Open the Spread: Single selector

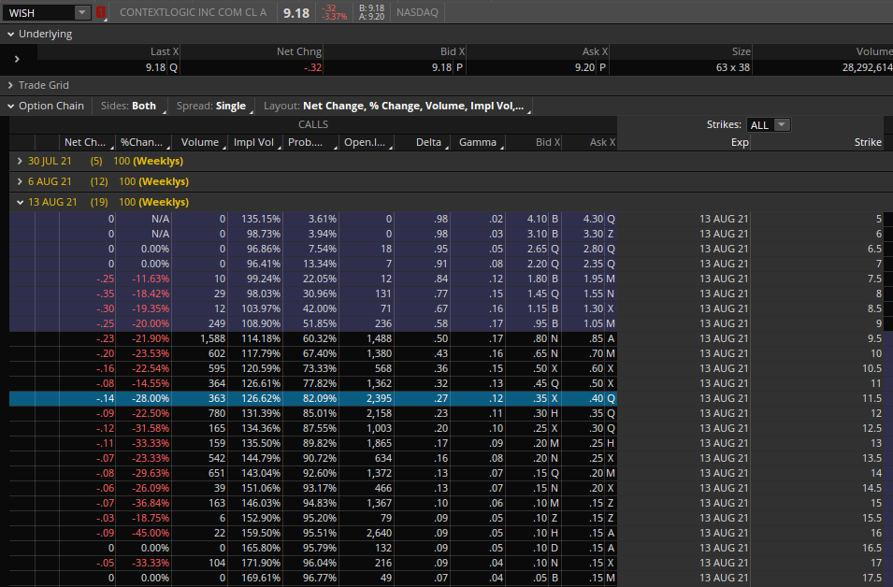click(211, 106)
